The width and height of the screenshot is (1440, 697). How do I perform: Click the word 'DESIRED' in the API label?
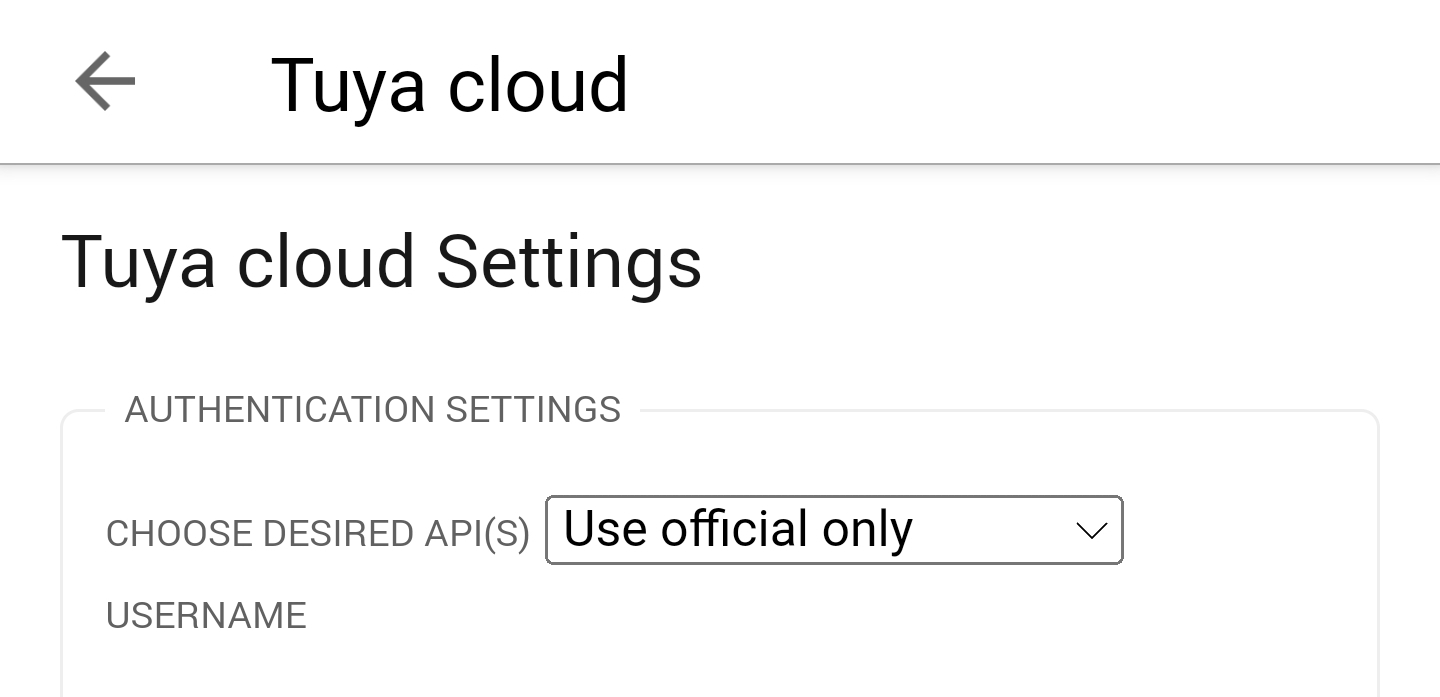337,534
